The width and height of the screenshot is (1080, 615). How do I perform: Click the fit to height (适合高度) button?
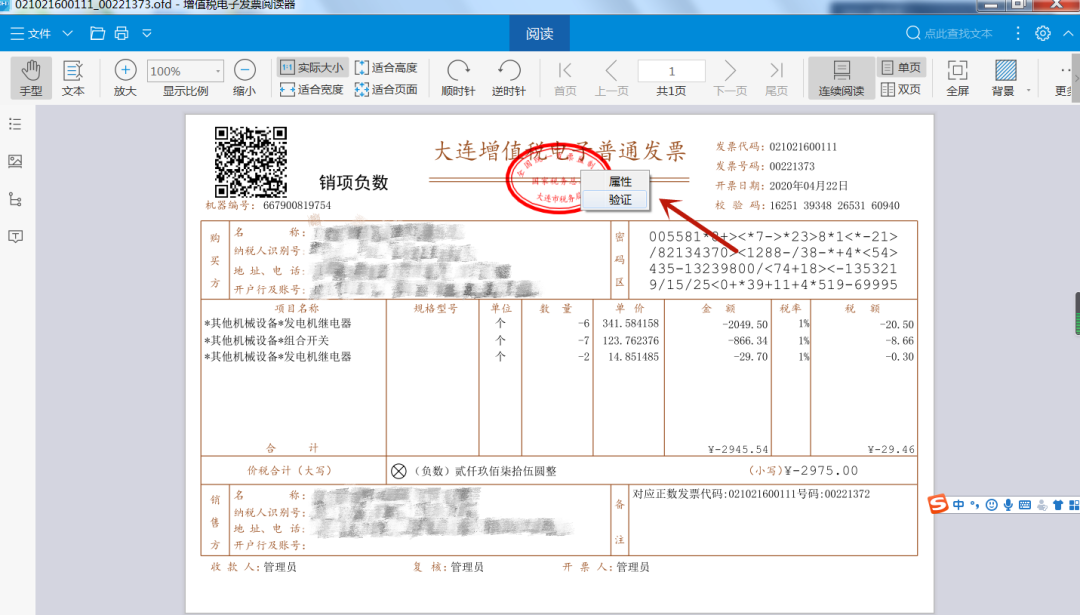coord(386,67)
